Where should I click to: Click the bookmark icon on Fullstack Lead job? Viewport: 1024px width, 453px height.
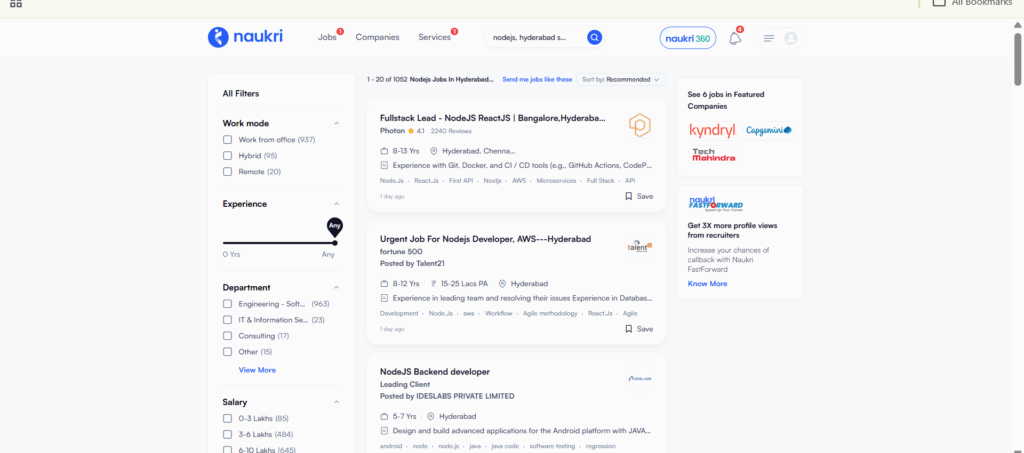tap(628, 196)
